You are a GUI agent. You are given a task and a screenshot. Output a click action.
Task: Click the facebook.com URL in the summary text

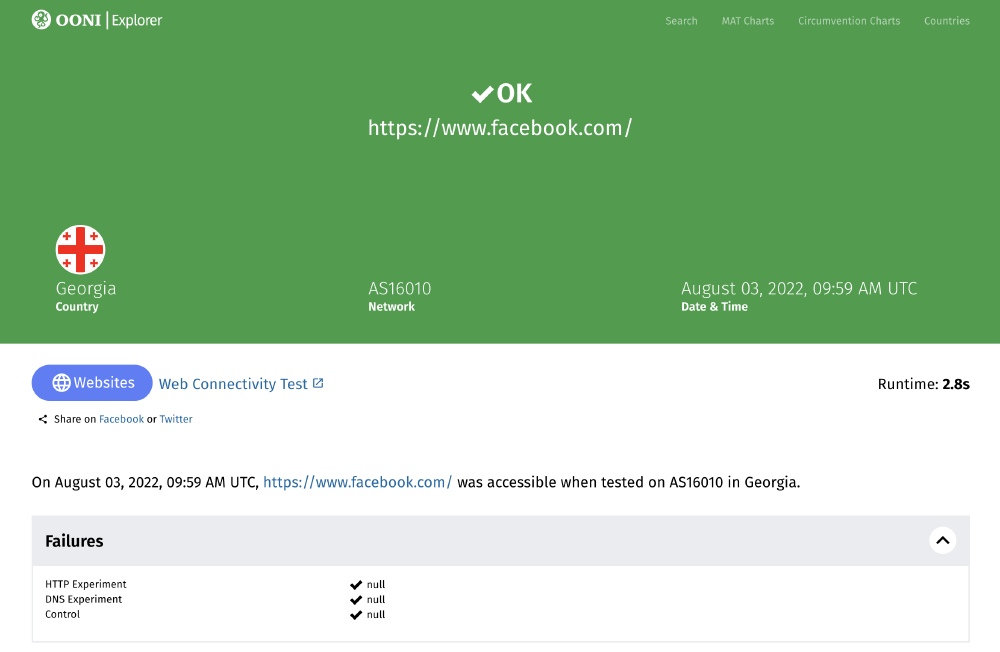(x=357, y=481)
